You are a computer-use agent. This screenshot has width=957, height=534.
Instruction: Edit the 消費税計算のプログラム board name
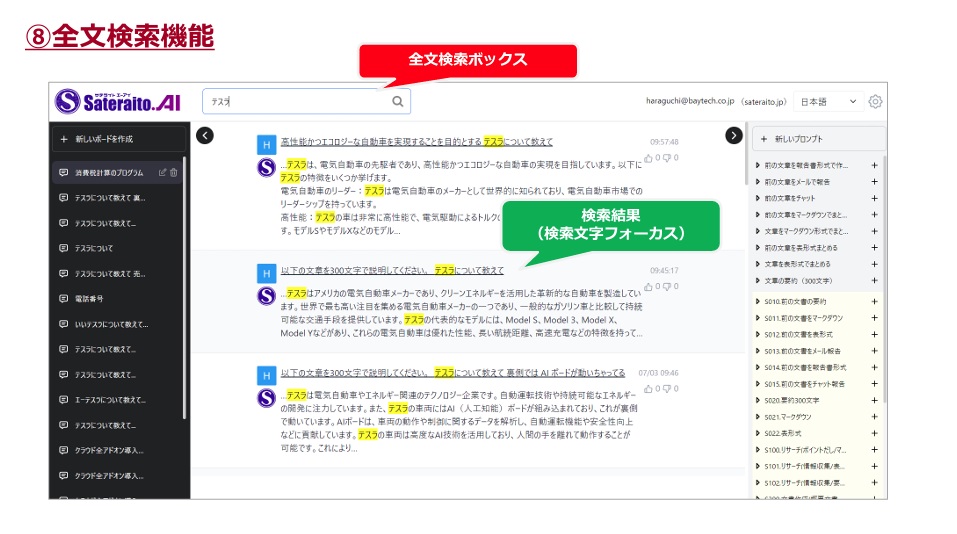pos(162,173)
